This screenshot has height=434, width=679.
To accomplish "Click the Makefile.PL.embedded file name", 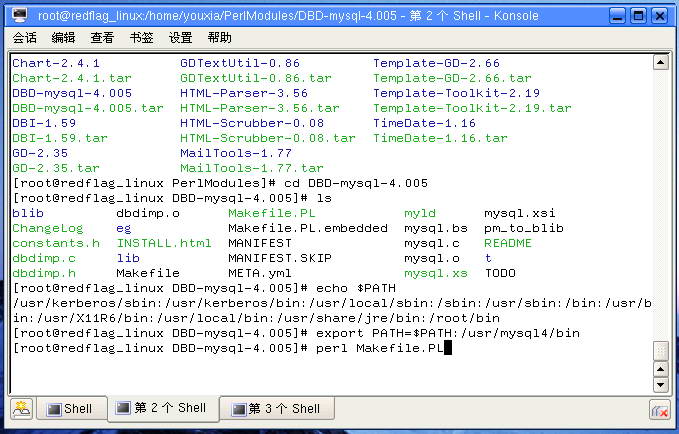I will [x=308, y=228].
